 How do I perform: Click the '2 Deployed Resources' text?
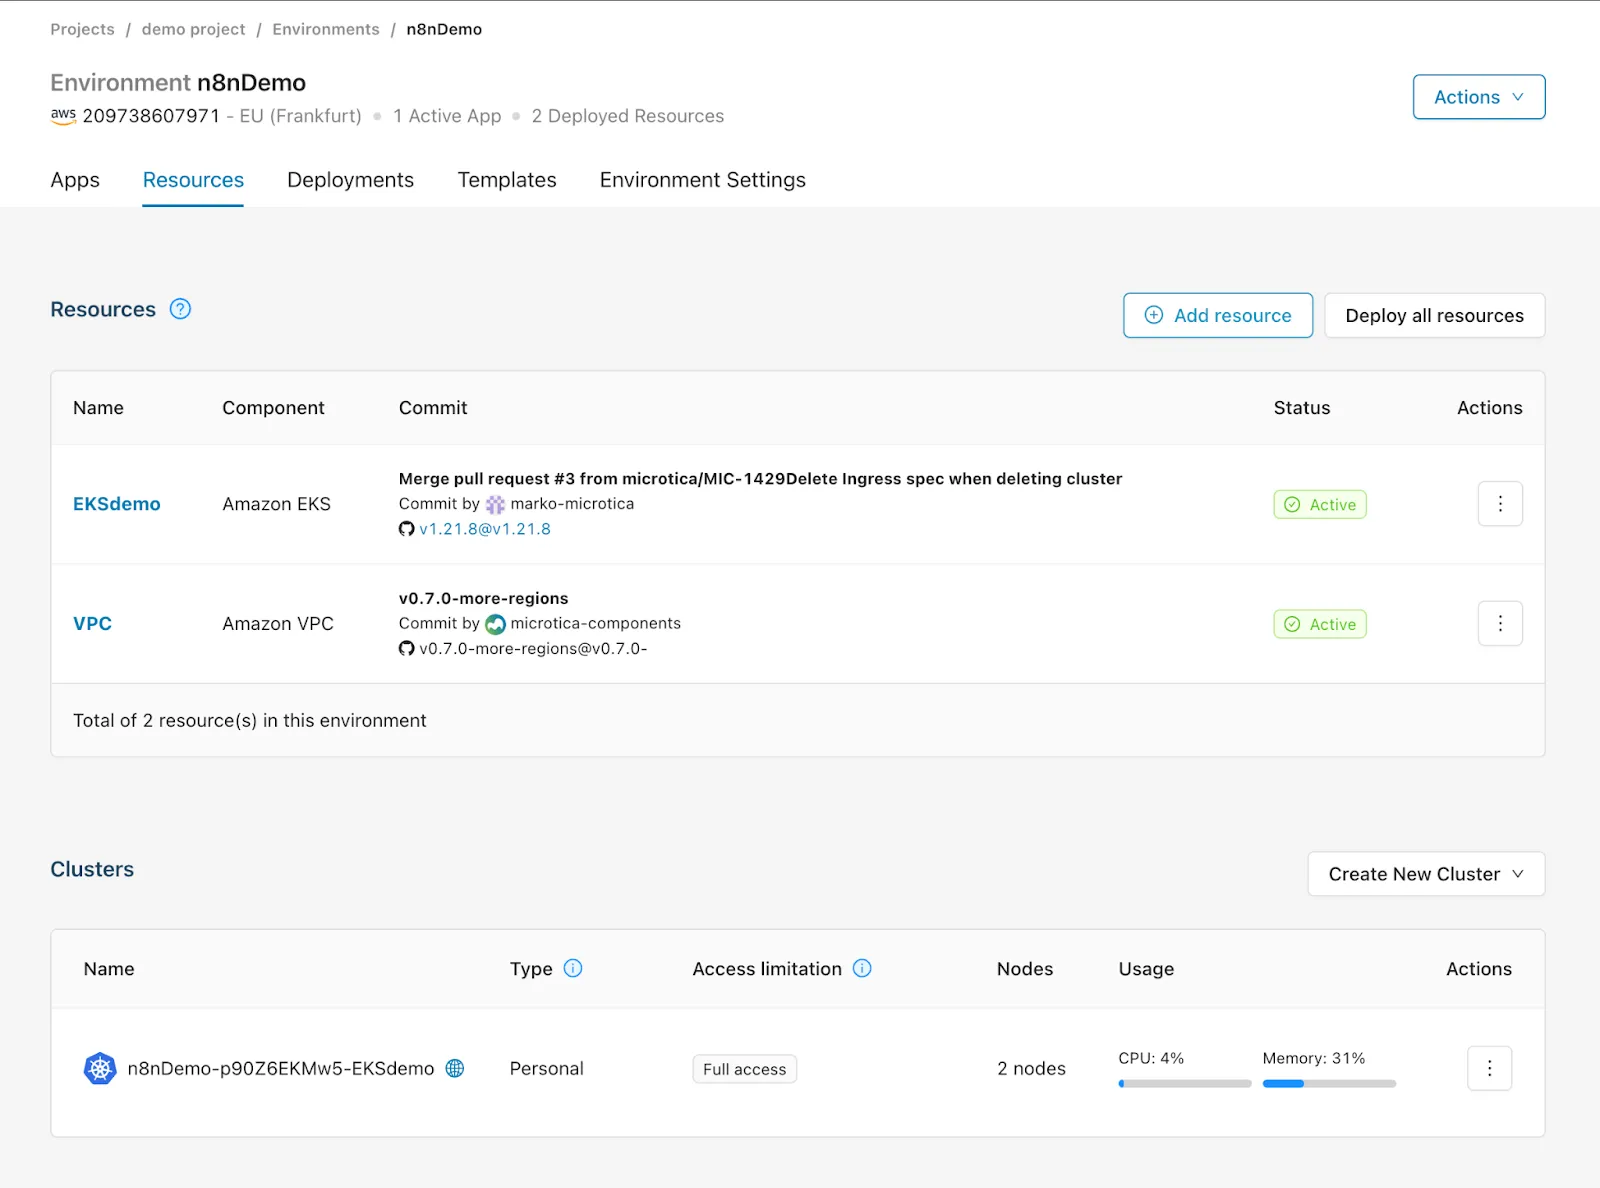point(628,116)
